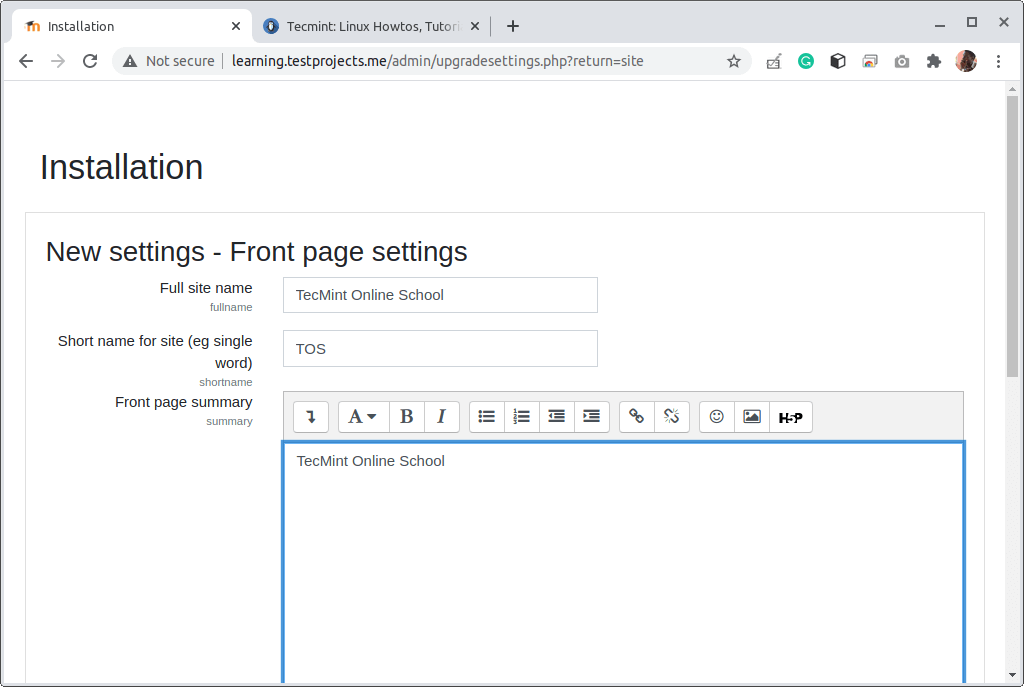Open a new browser tab
Image resolution: width=1024 pixels, height=687 pixels.
[513, 26]
